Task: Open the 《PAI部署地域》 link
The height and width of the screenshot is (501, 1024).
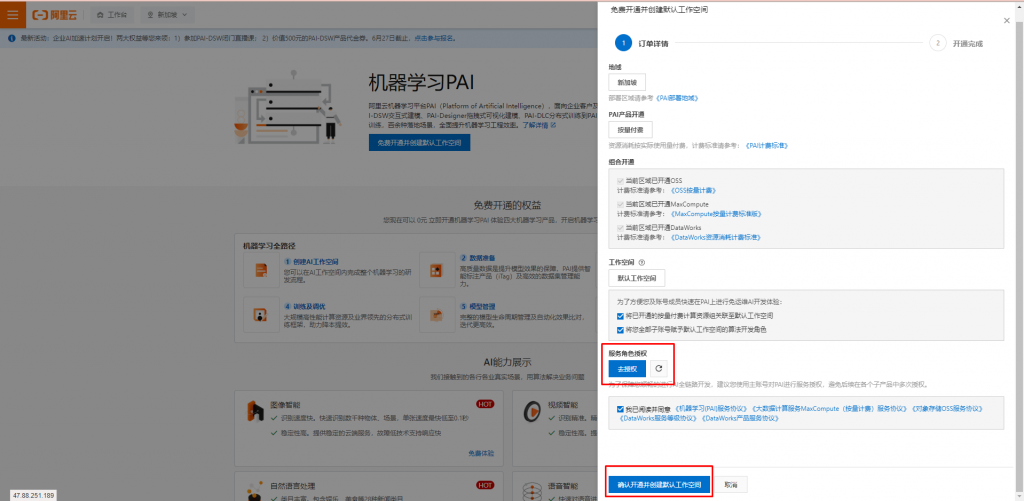Action: click(677, 97)
